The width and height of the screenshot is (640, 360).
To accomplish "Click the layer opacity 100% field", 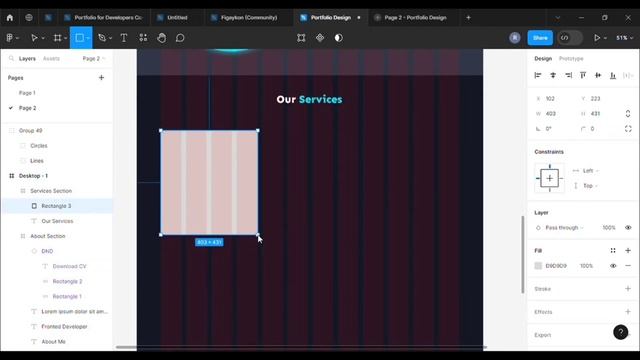I will tap(609, 228).
